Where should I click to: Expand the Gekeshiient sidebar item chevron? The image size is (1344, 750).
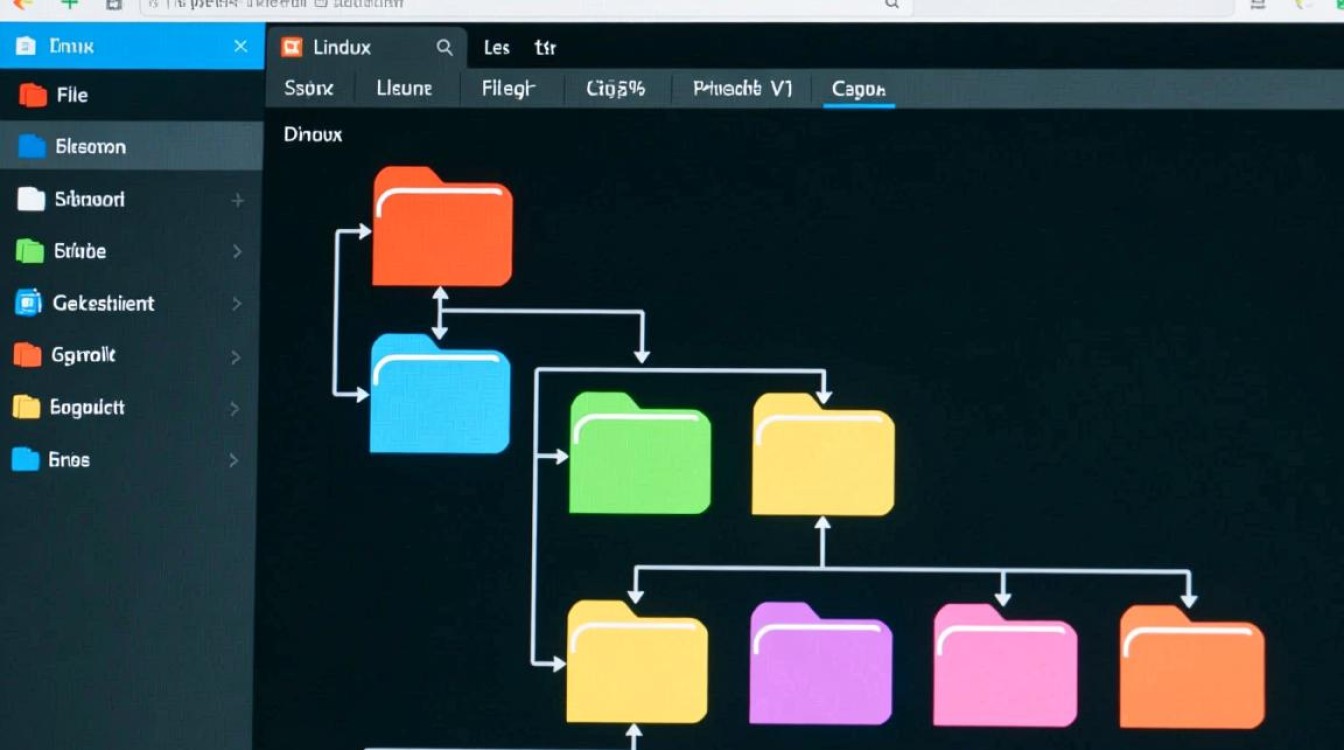pyautogui.click(x=237, y=303)
